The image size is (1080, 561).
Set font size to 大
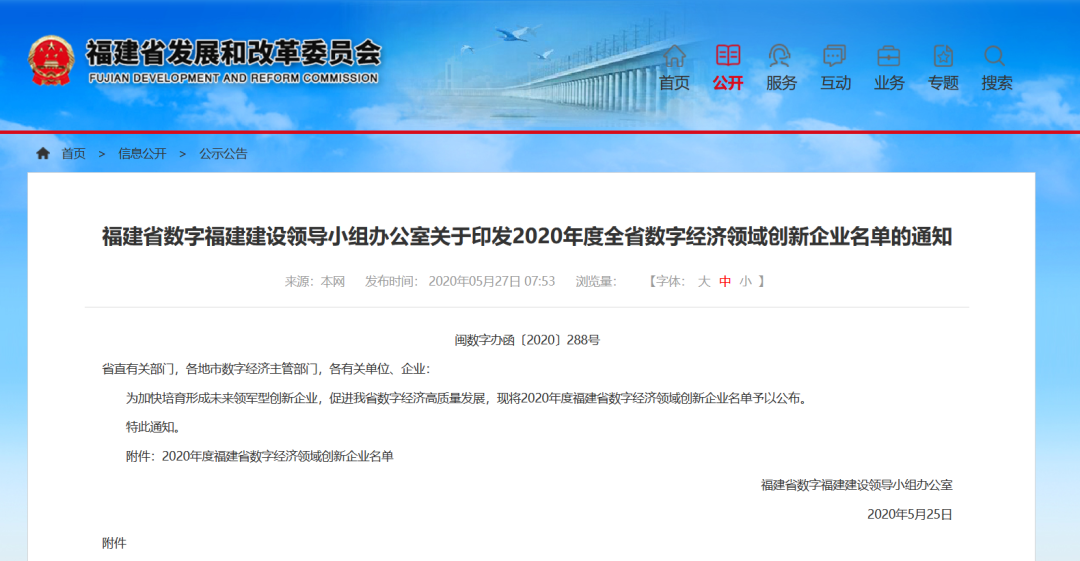[x=704, y=282]
